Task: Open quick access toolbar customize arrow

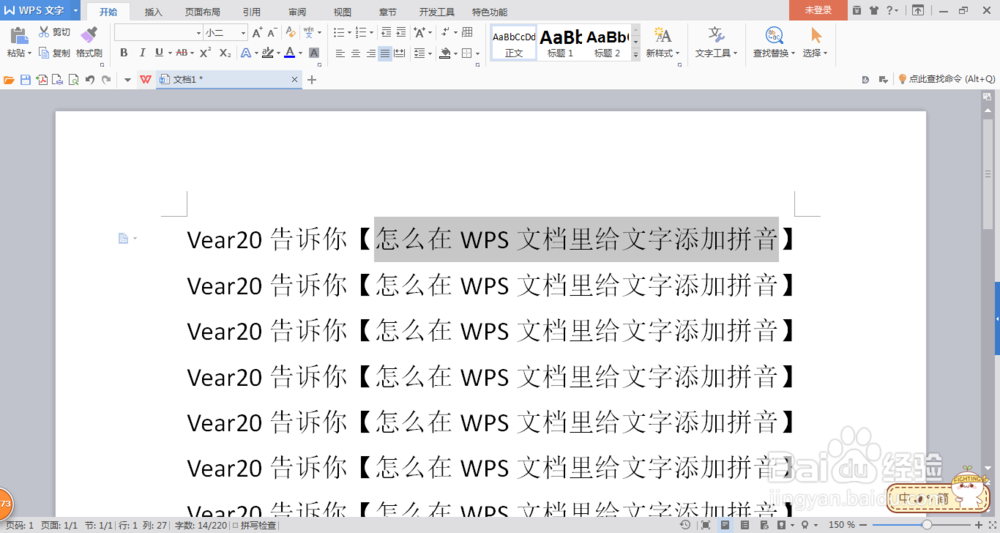Action: click(x=127, y=80)
